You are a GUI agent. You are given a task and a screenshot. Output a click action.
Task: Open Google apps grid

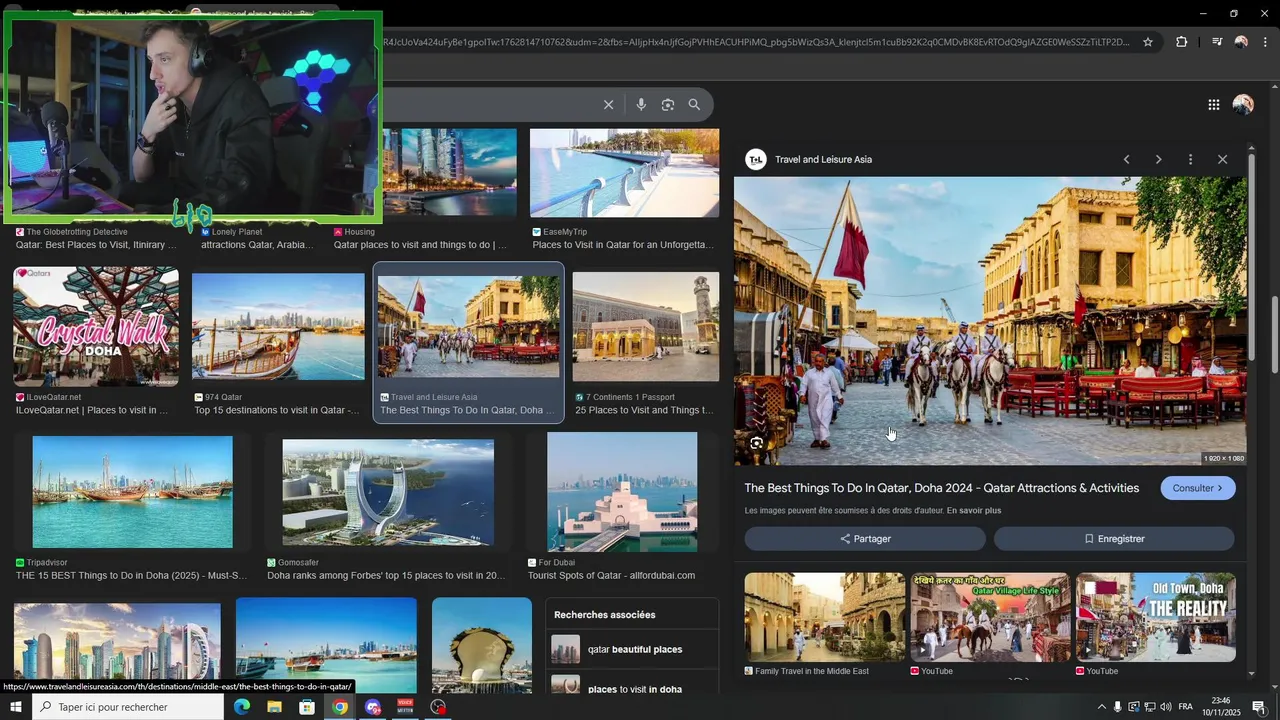coord(1213,105)
